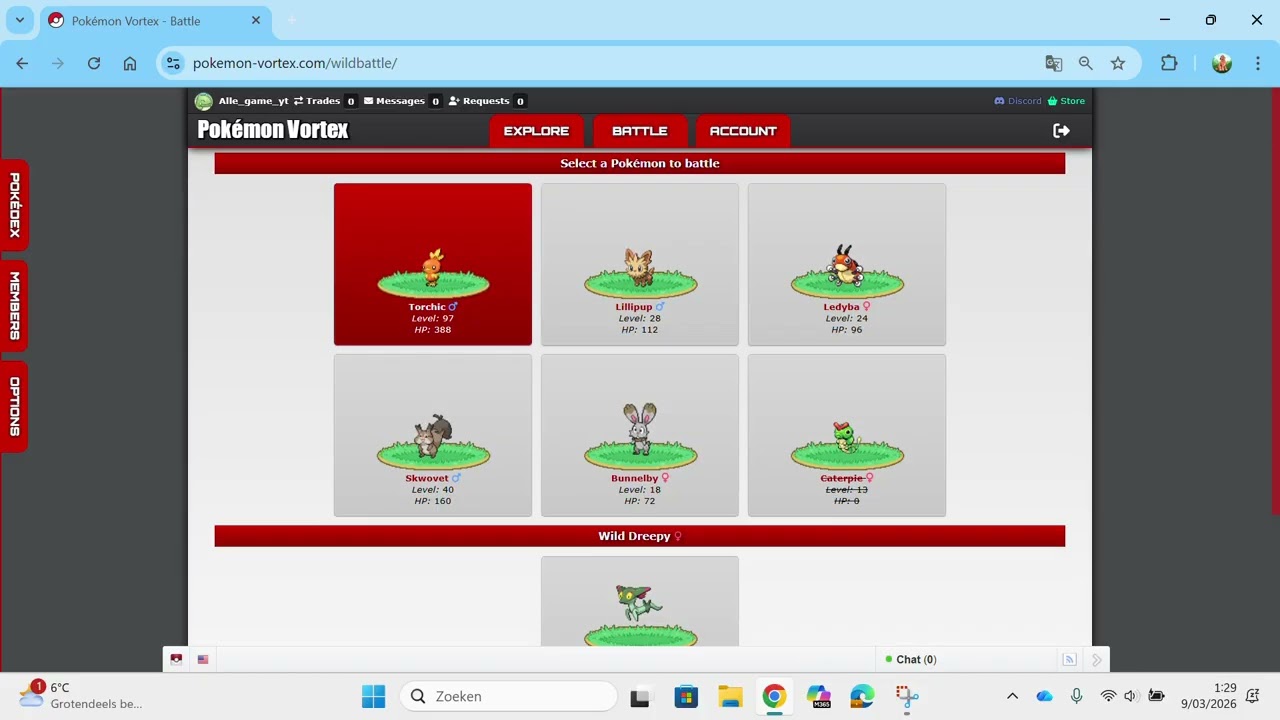Bookmark this page with star icon
The image size is (1280, 720).
pyautogui.click(x=1118, y=63)
